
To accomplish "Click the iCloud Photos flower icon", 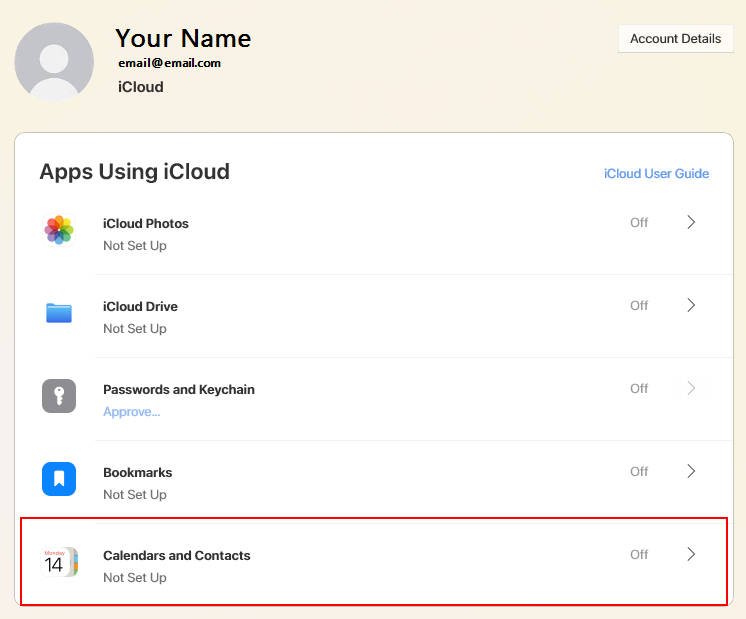I will 59,230.
